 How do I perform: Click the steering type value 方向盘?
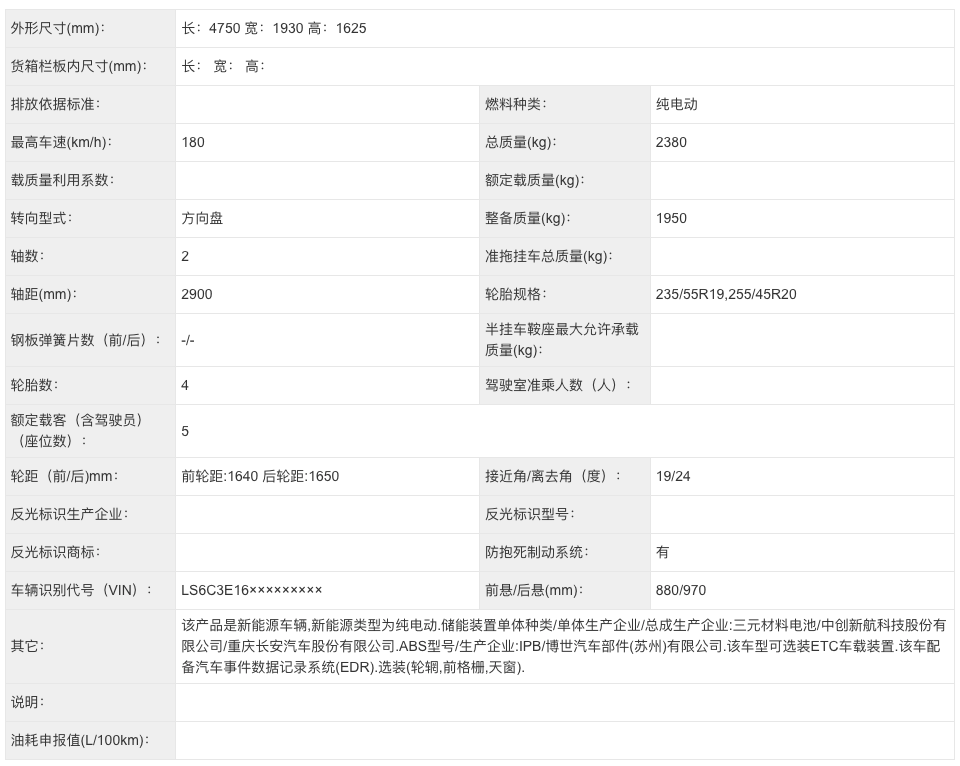tap(202, 218)
